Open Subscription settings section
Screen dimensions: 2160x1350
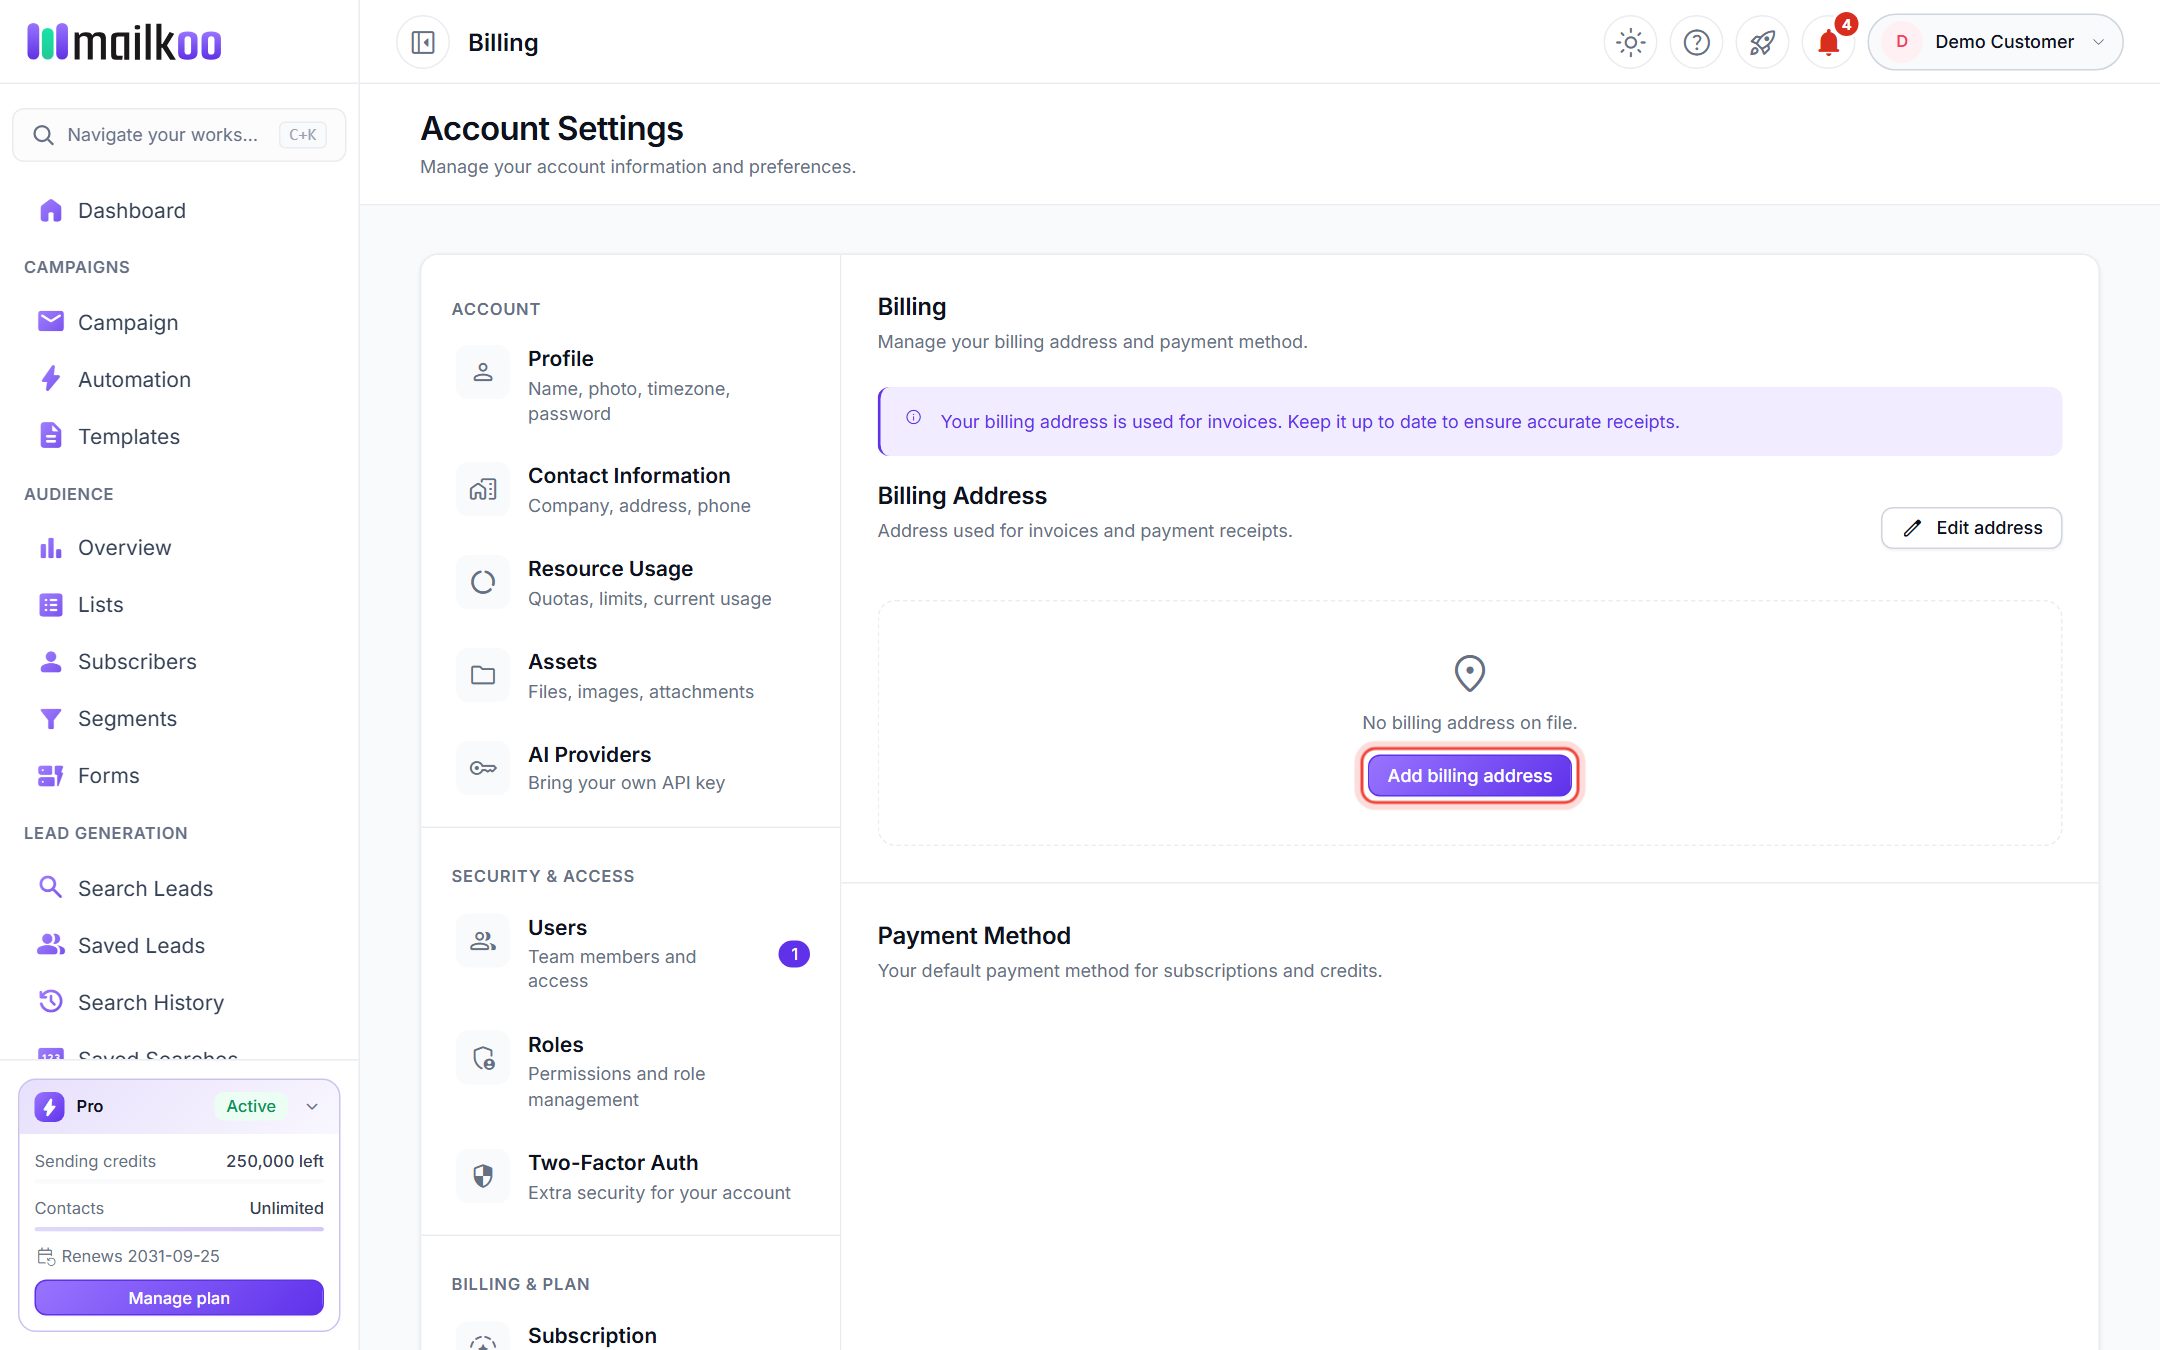coord(630,1334)
